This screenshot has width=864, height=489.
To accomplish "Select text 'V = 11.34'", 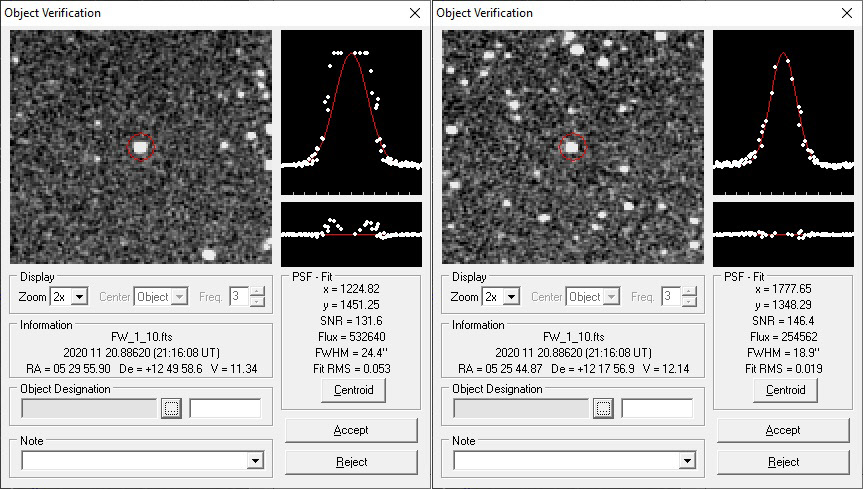I will 234,369.
